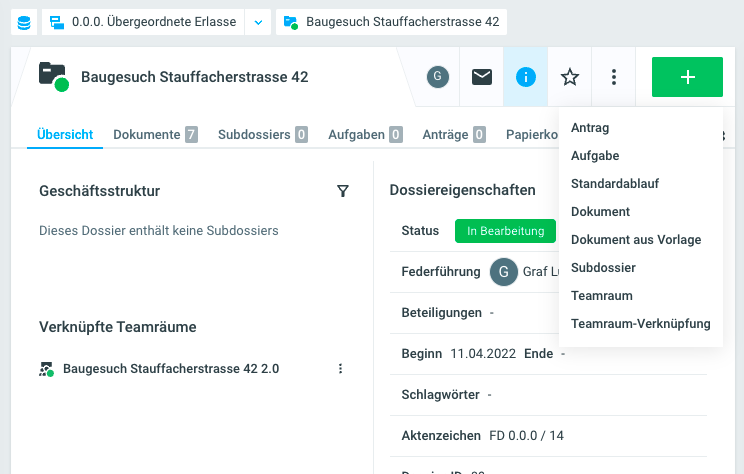Open the mail envelope icon
The height and width of the screenshot is (474, 744).
[x=482, y=77]
